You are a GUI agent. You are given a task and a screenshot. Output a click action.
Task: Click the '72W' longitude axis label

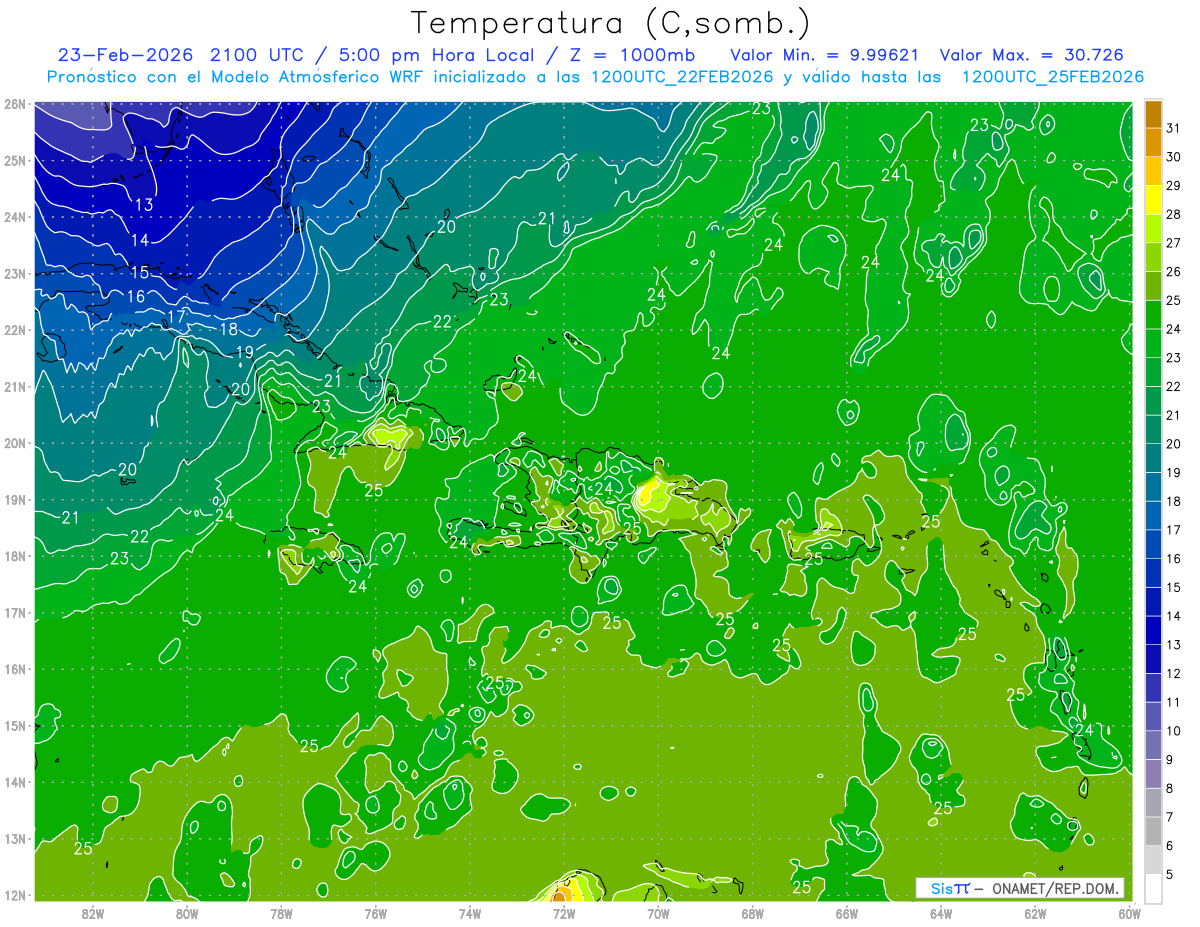pos(564,913)
